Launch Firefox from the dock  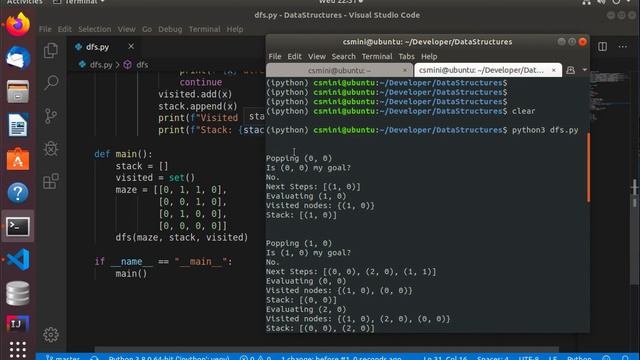(x=18, y=24)
